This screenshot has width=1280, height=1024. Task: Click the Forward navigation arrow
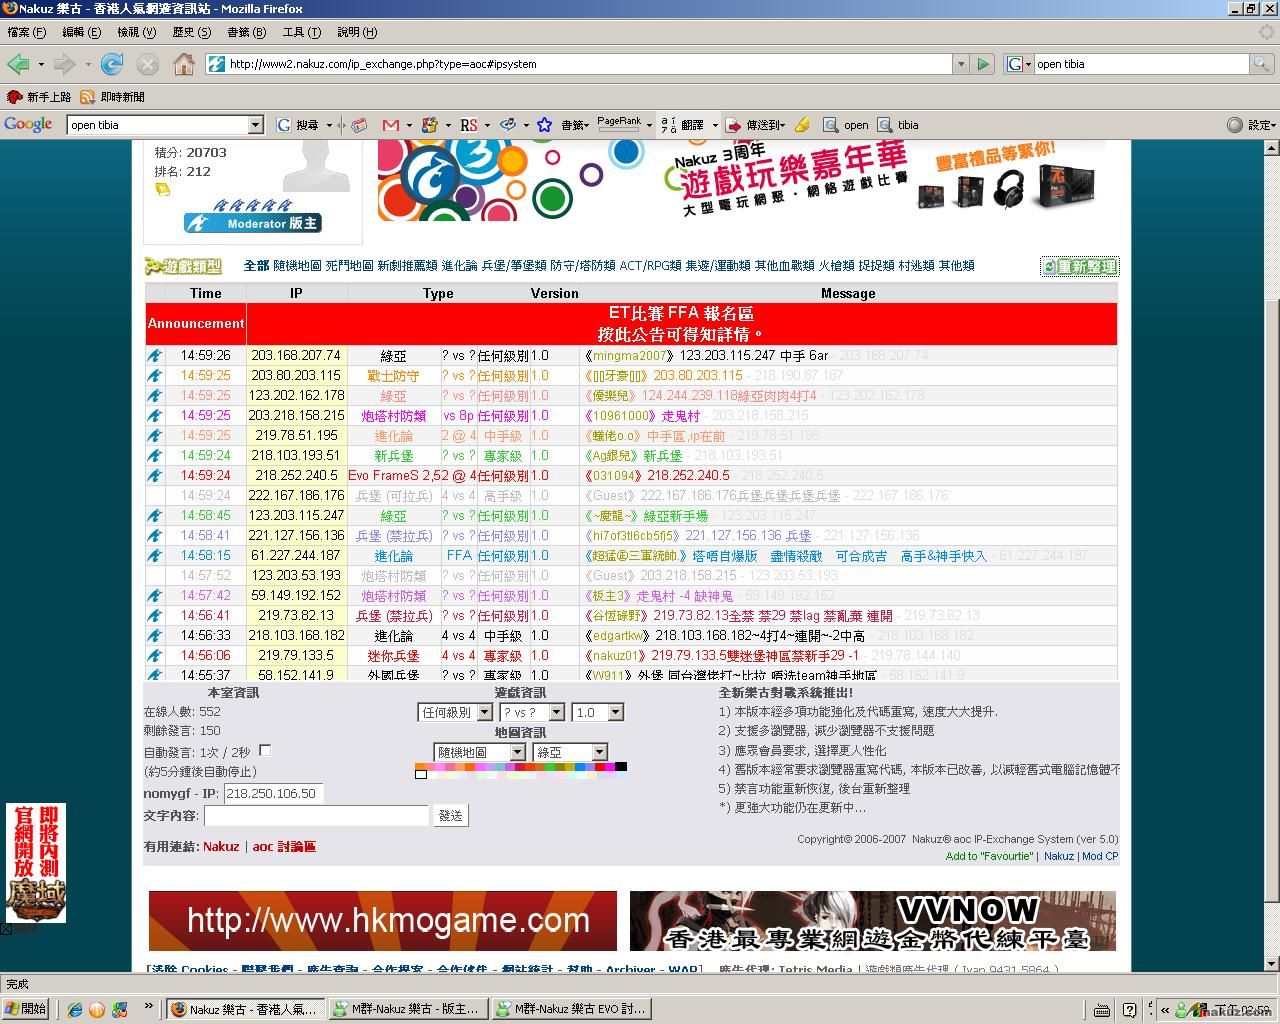[x=65, y=64]
